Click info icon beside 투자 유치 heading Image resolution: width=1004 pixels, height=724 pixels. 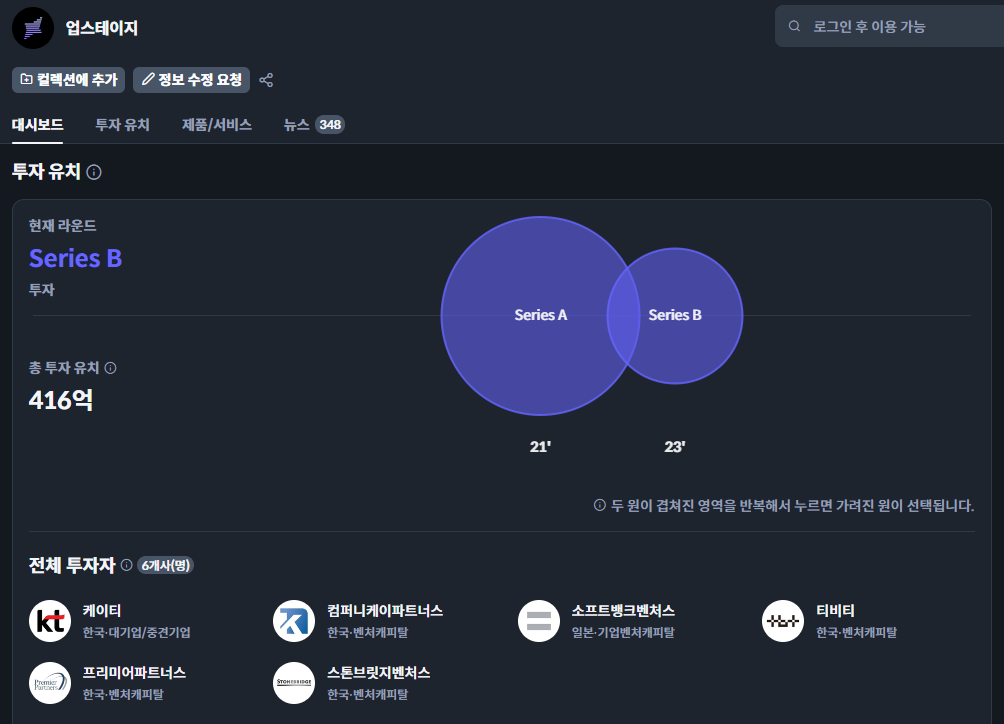(94, 172)
